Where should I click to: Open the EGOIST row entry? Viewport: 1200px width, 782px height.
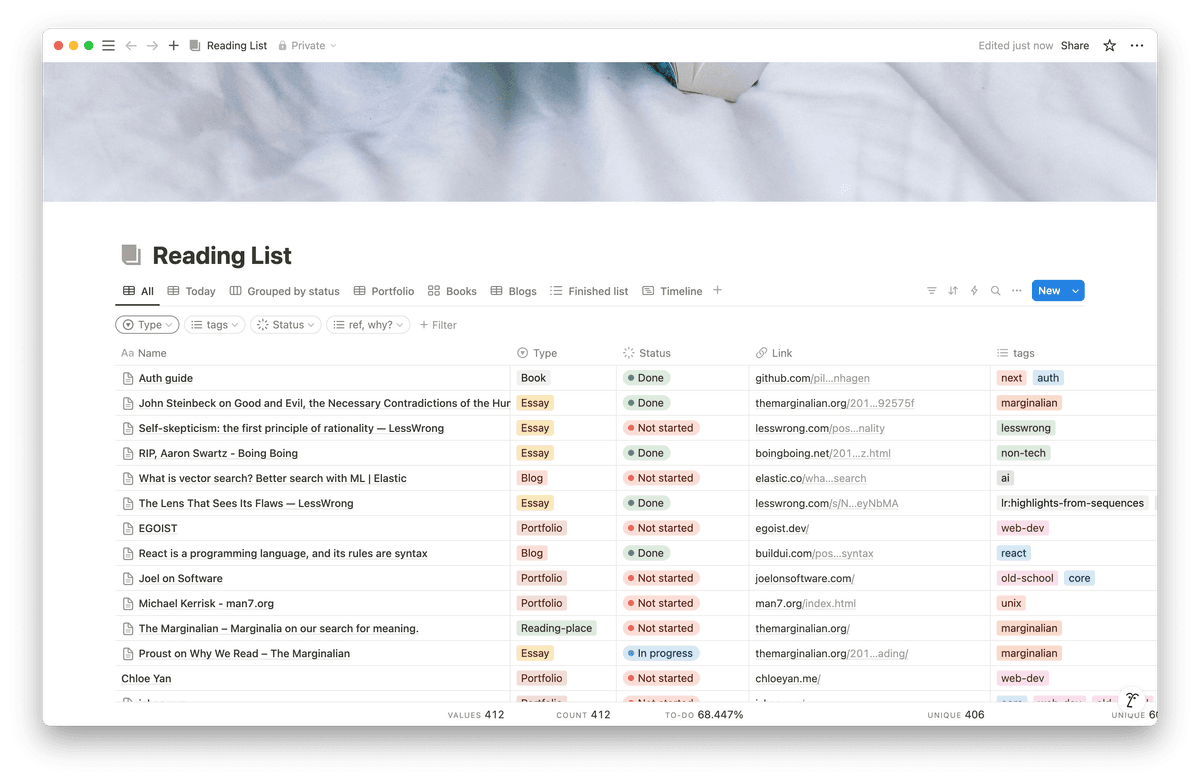click(x=158, y=528)
